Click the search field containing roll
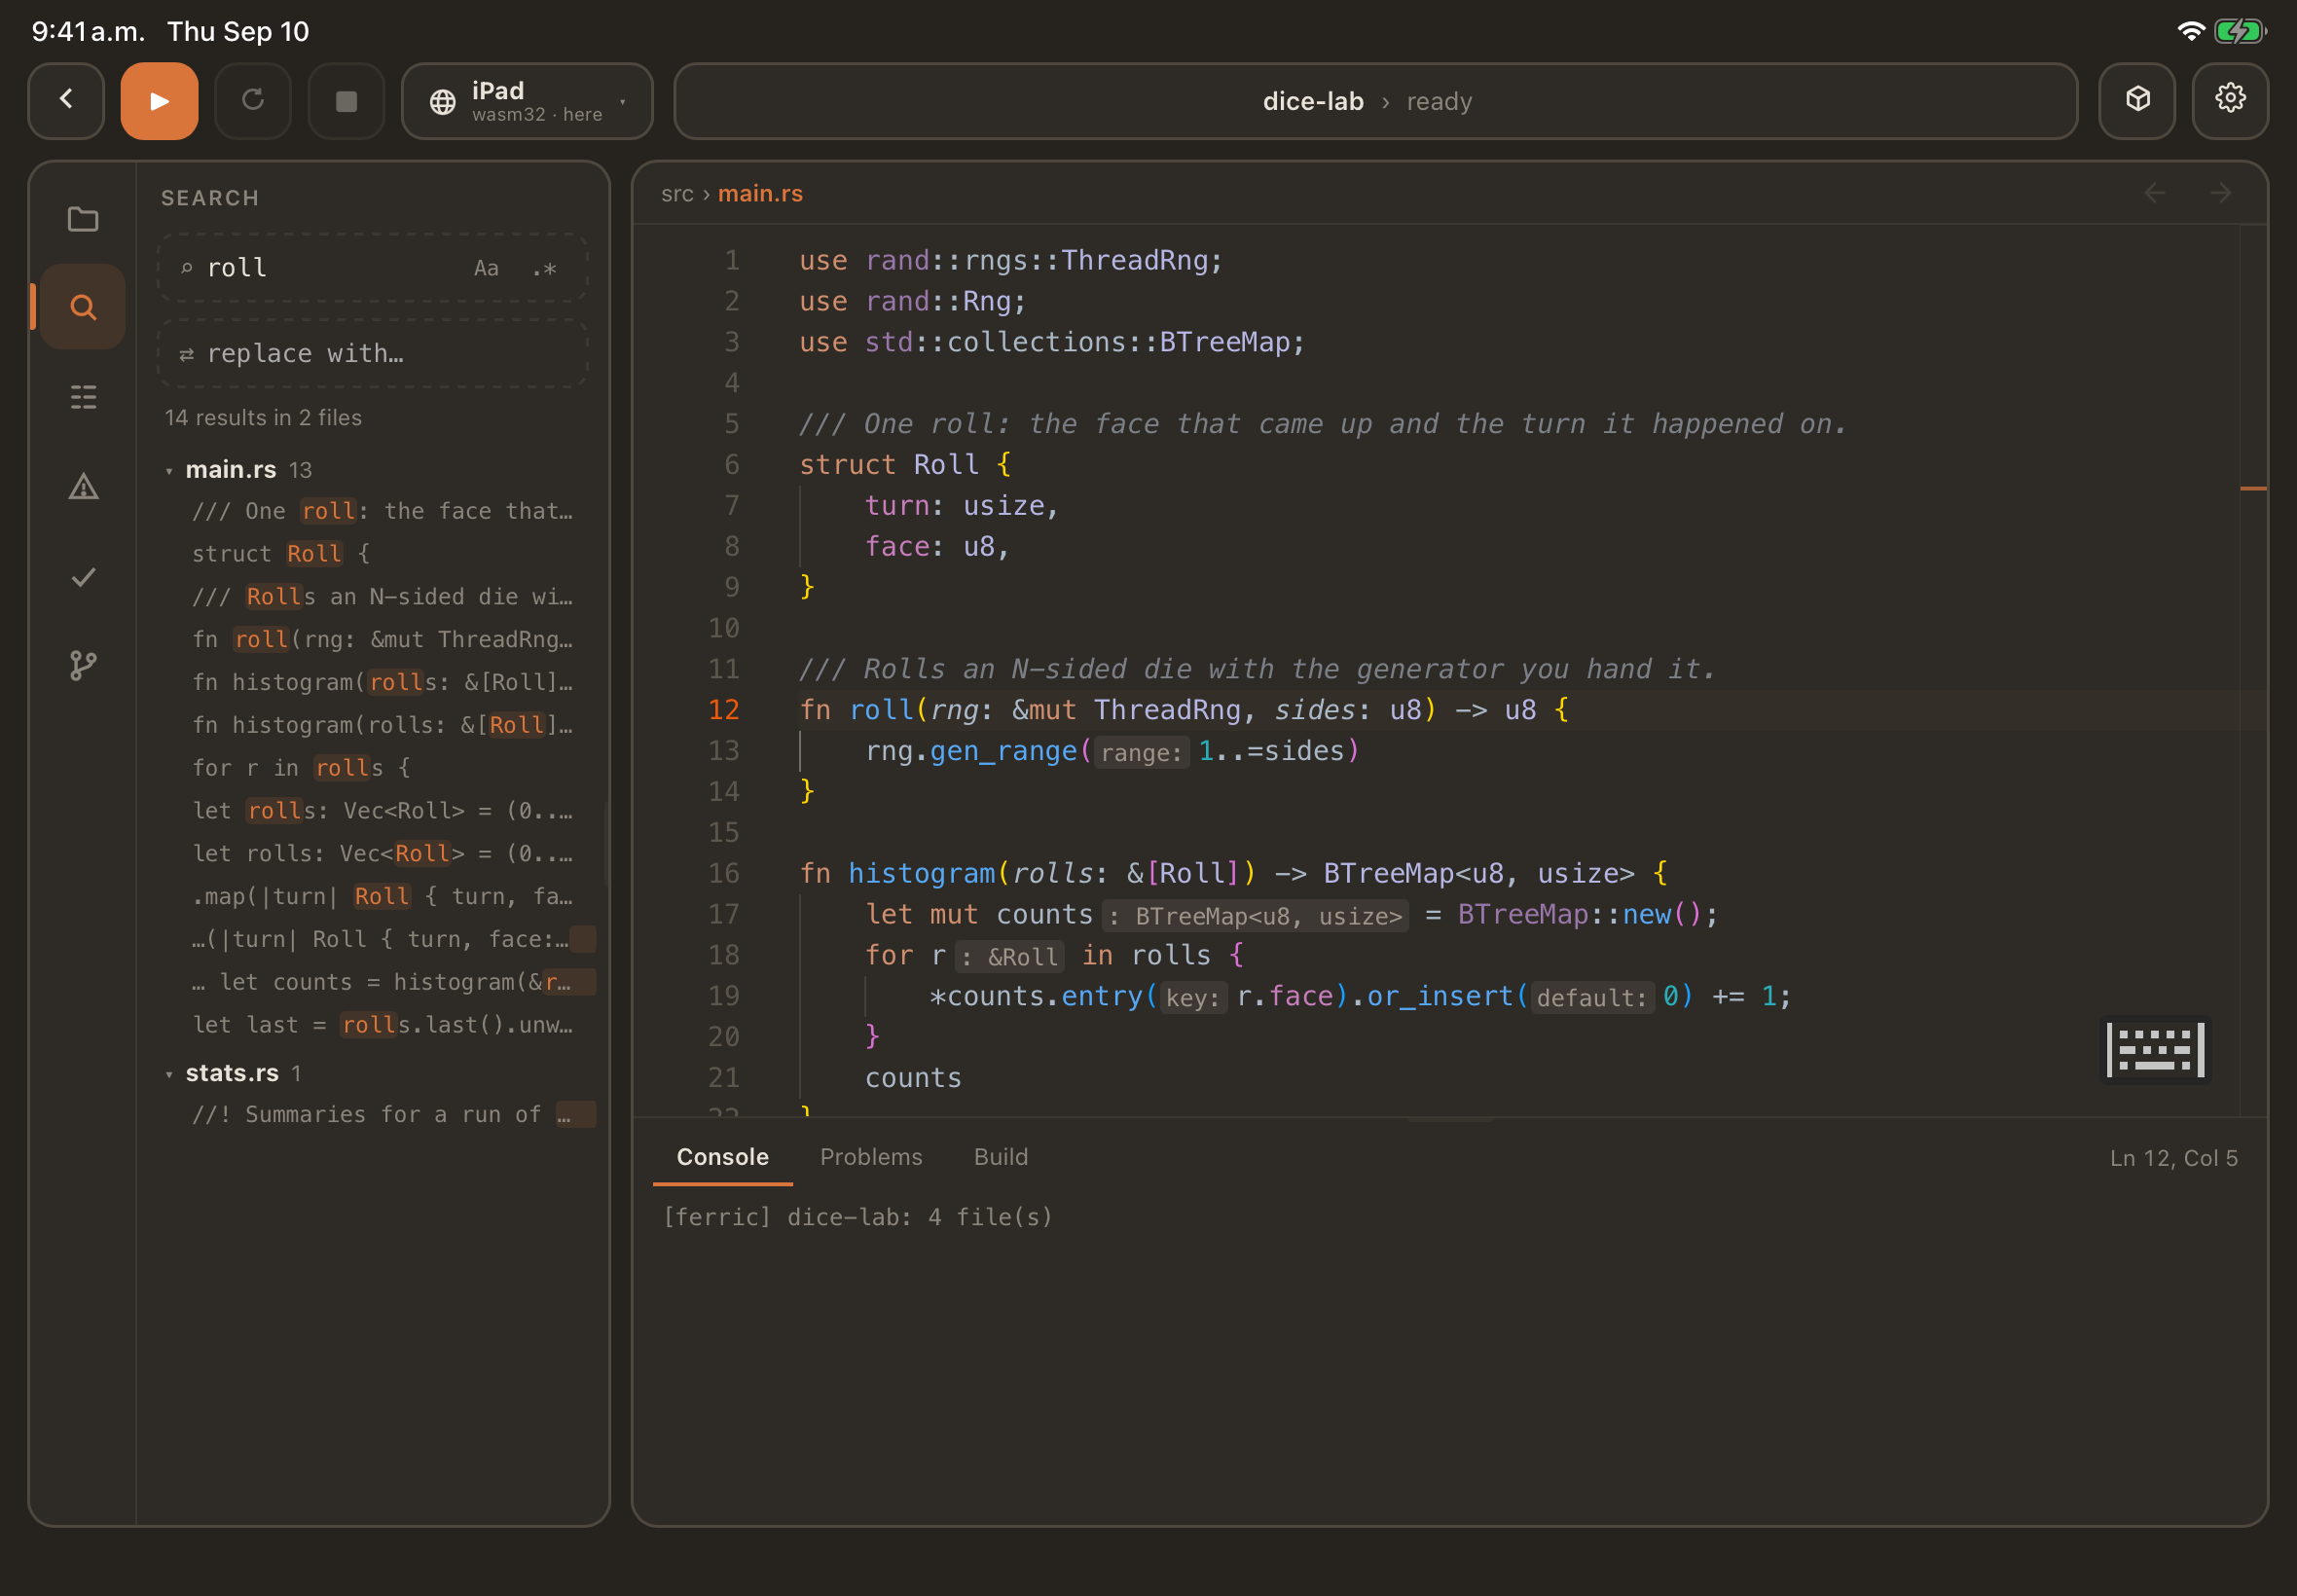The image size is (2297, 1596). coord(372,268)
